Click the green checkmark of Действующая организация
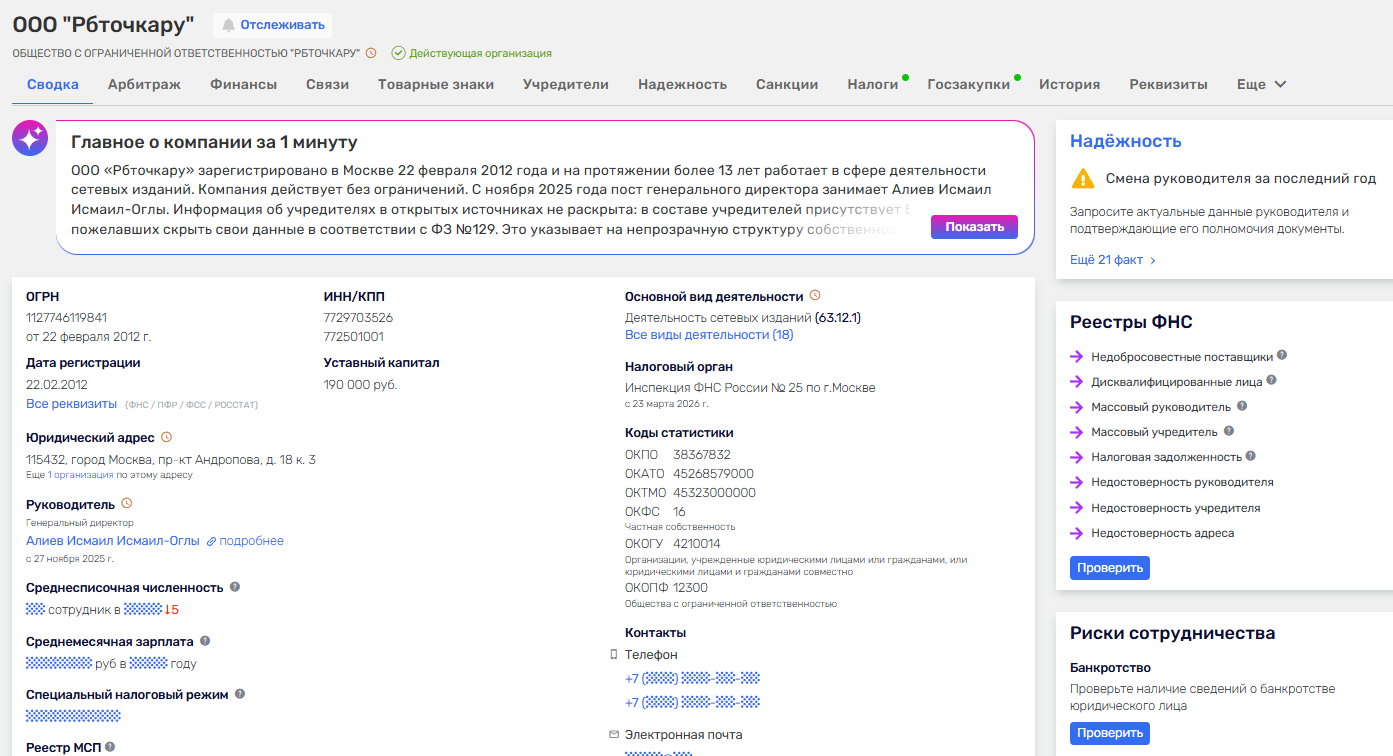This screenshot has width=1393, height=756. pyautogui.click(x=398, y=53)
